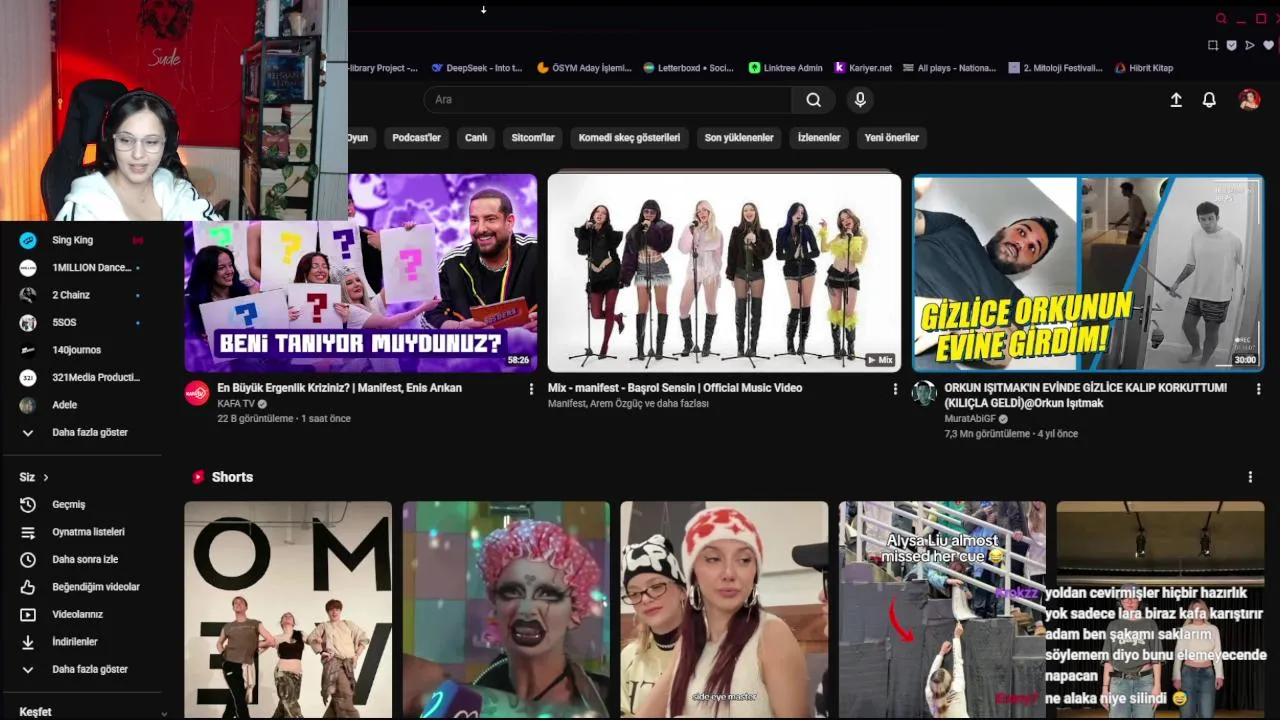The image size is (1280, 720).
Task: Click the browser heart icon
Action: (1269, 45)
